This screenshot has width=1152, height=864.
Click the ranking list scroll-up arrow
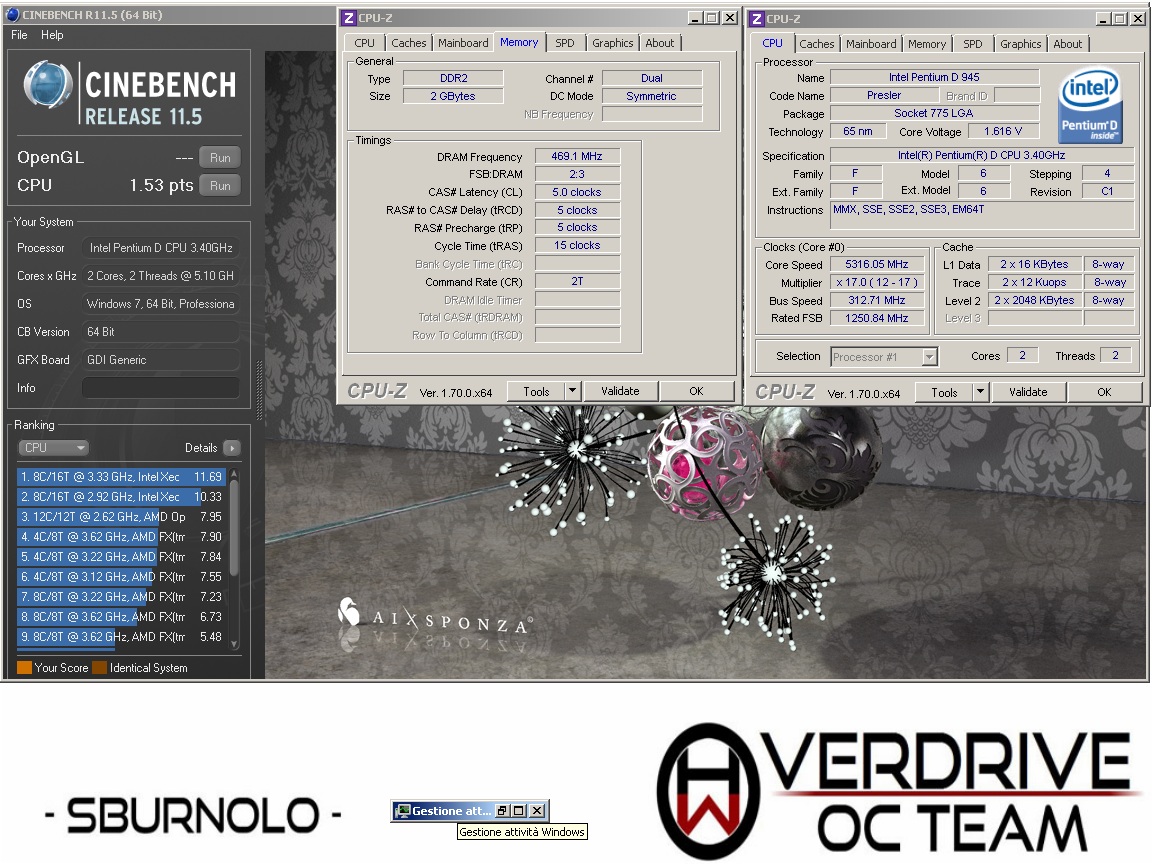[234, 473]
